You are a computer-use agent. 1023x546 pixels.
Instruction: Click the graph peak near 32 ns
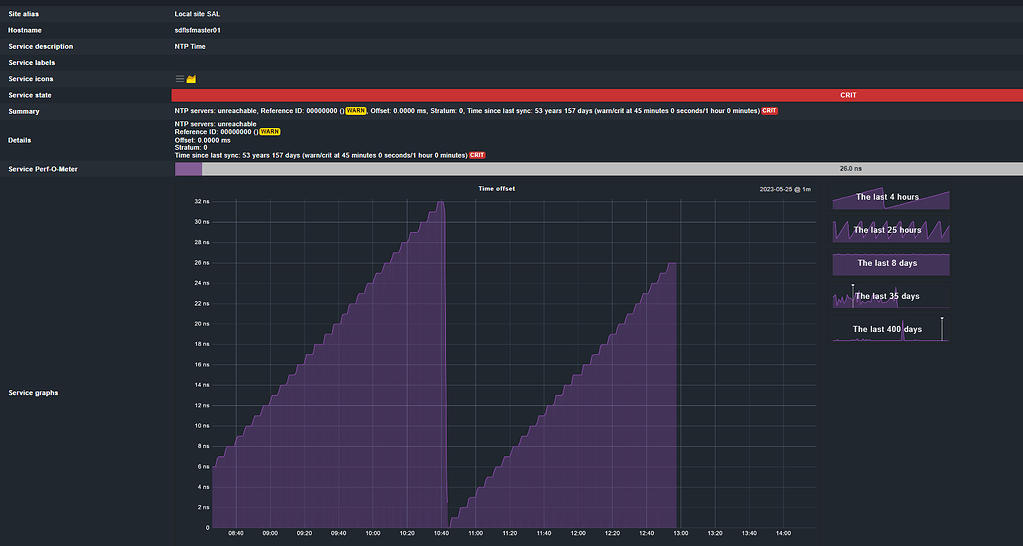click(x=440, y=203)
